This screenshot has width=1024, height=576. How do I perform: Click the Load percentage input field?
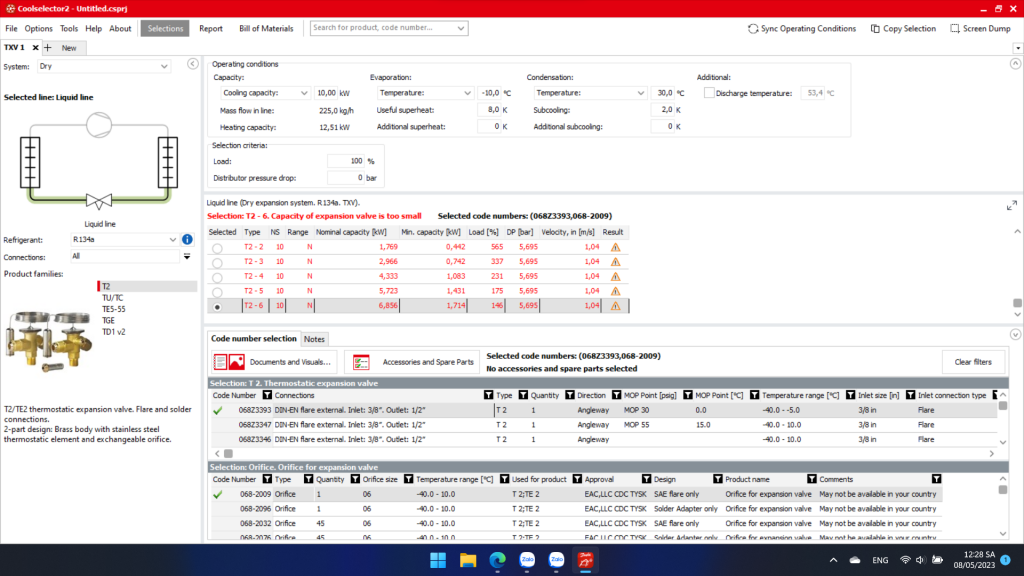(x=345, y=161)
